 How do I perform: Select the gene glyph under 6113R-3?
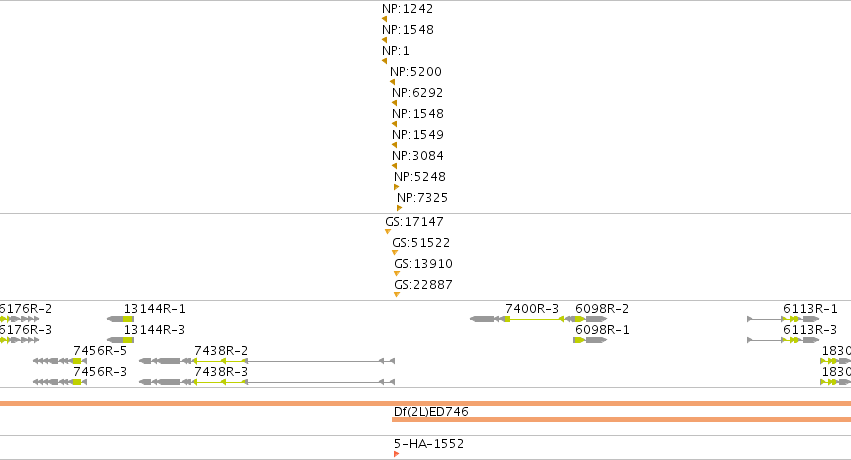(783, 340)
